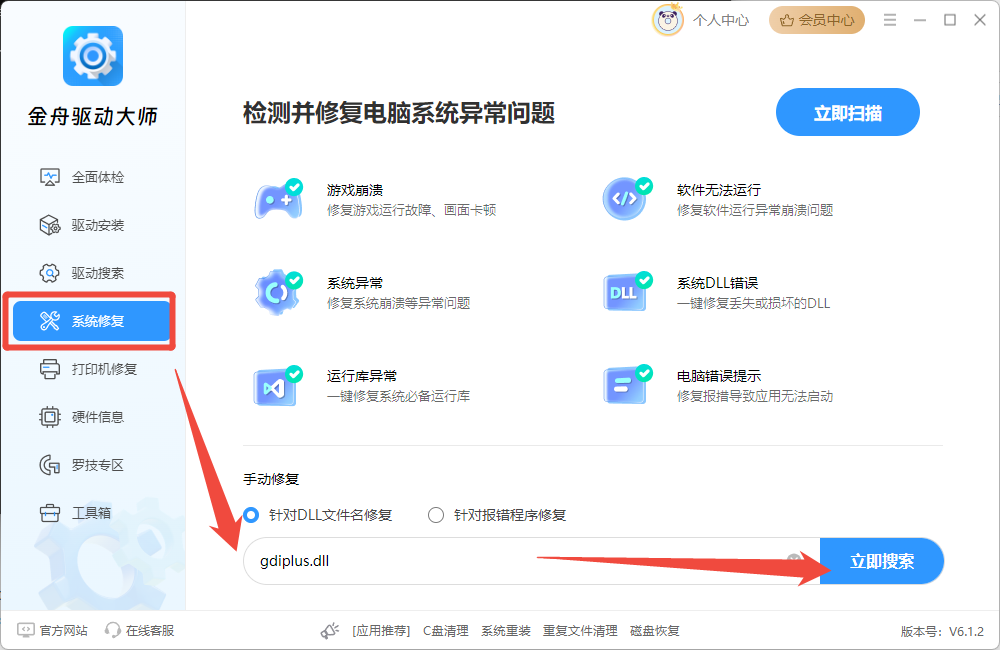
Task: Click description 一键修复系统必备运行库
Action: (399, 397)
